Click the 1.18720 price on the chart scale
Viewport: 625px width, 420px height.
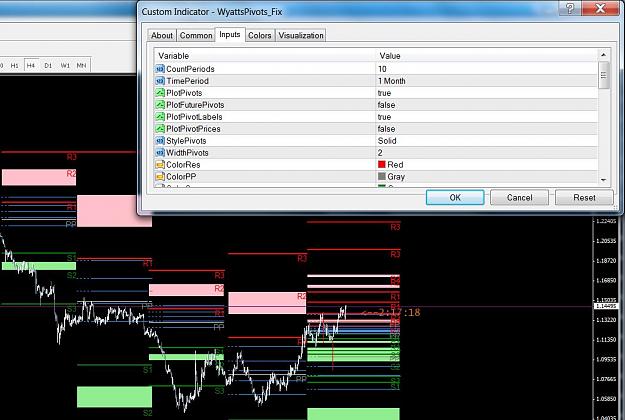[x=606, y=261]
